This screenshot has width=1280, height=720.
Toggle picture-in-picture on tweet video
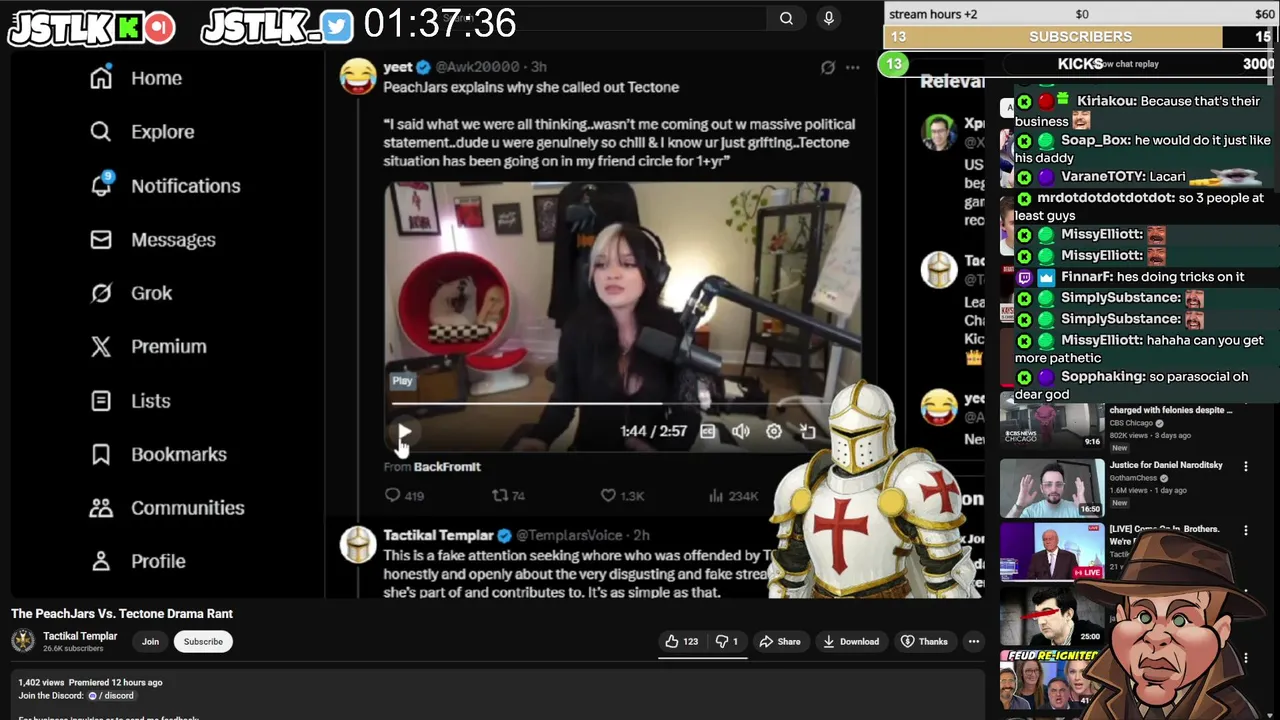(x=807, y=432)
